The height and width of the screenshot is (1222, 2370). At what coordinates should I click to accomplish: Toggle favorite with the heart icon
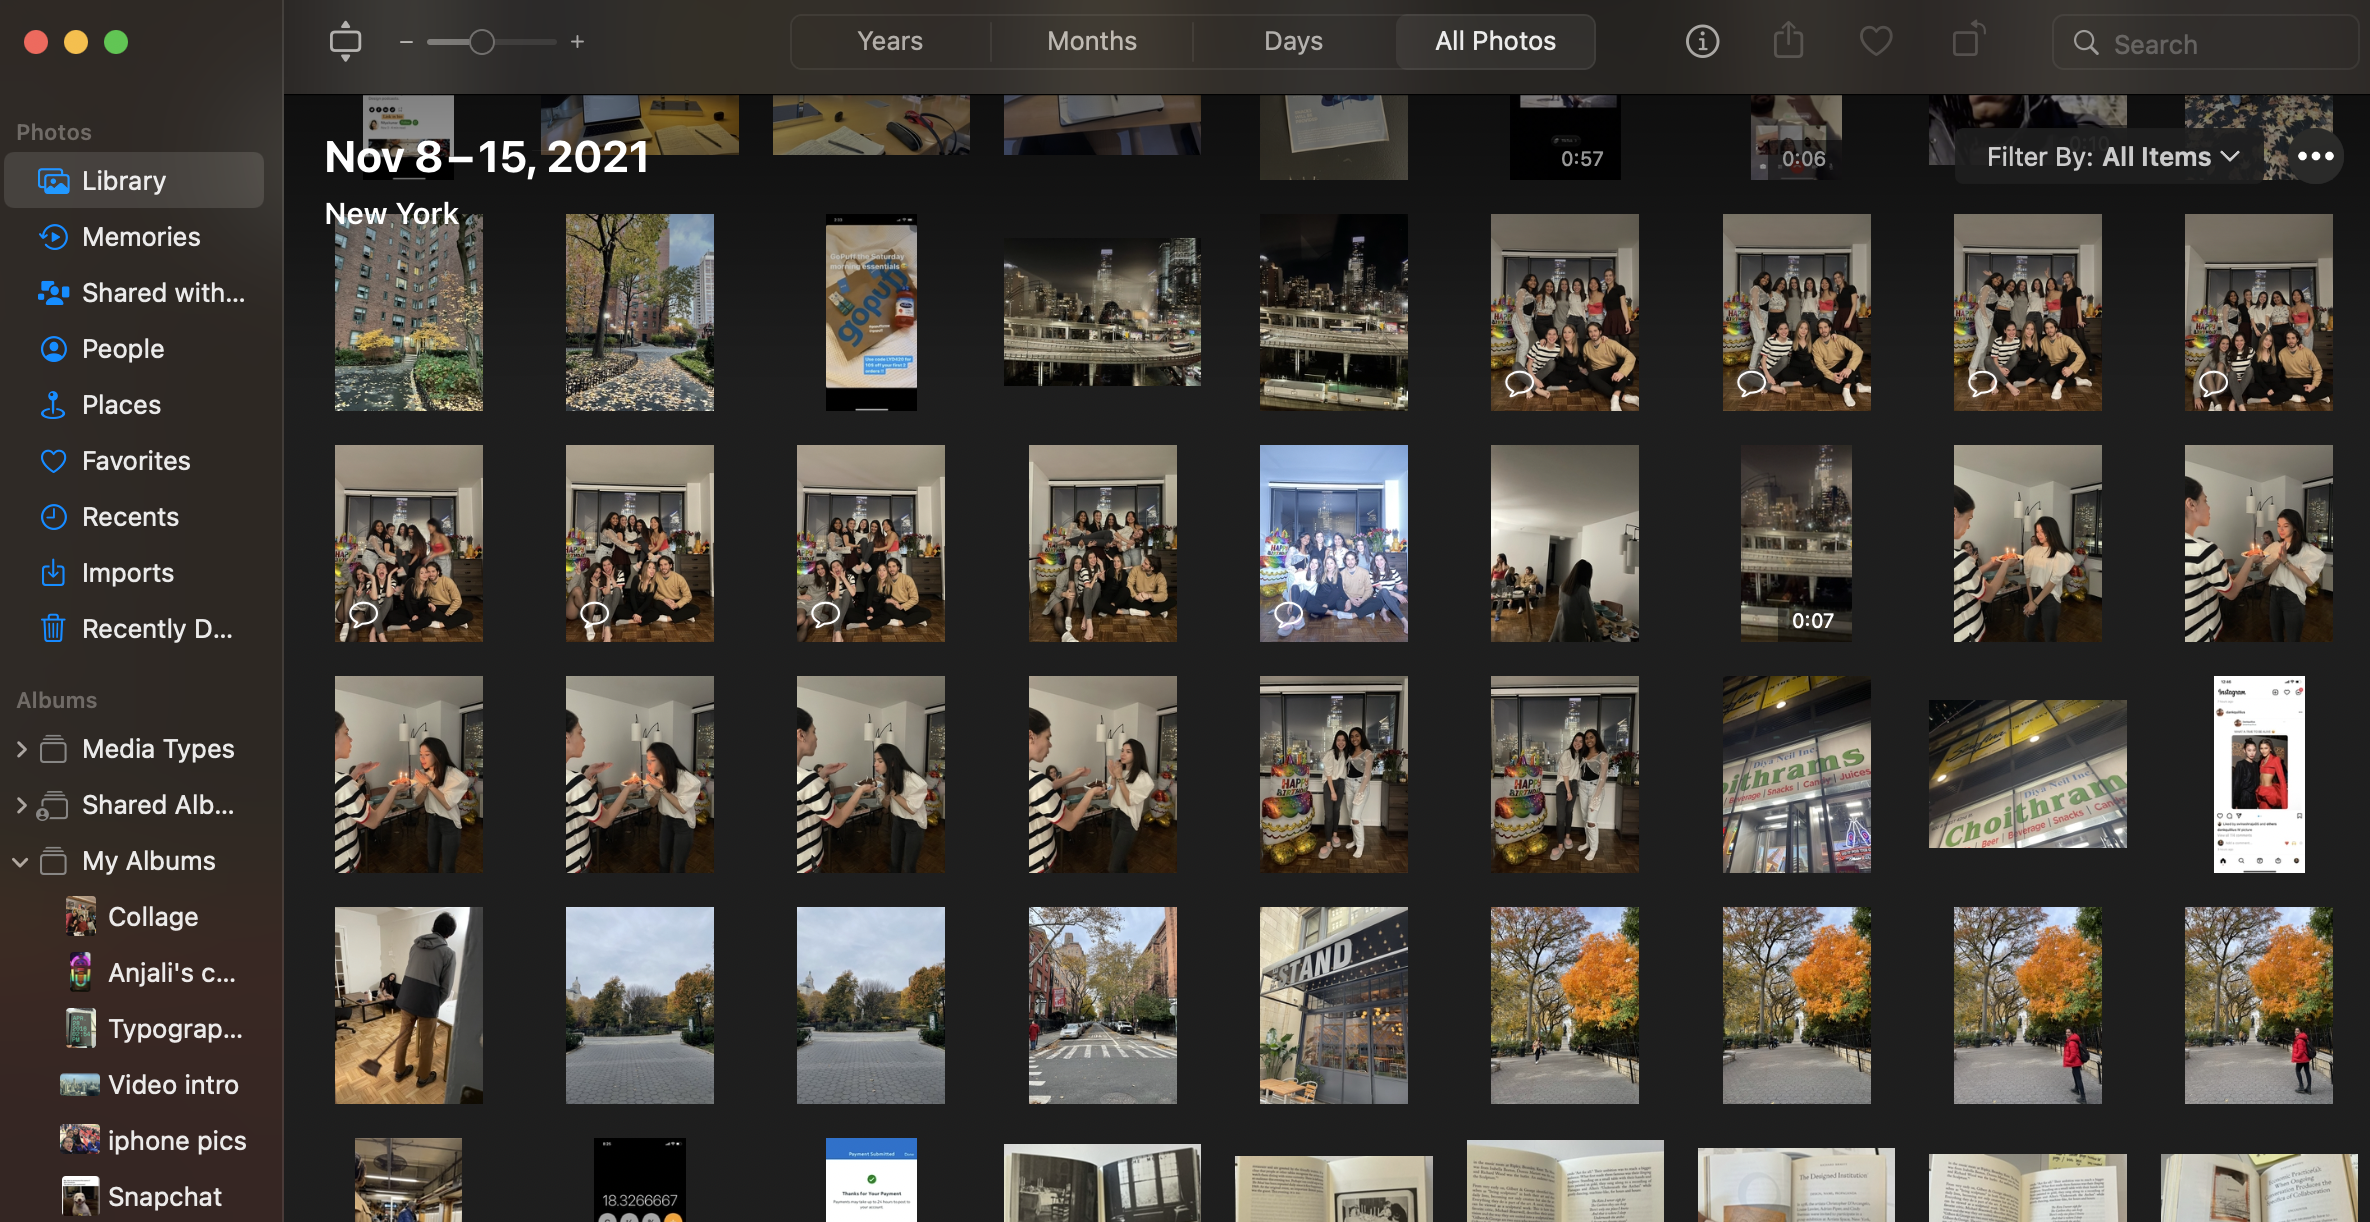tap(1875, 41)
